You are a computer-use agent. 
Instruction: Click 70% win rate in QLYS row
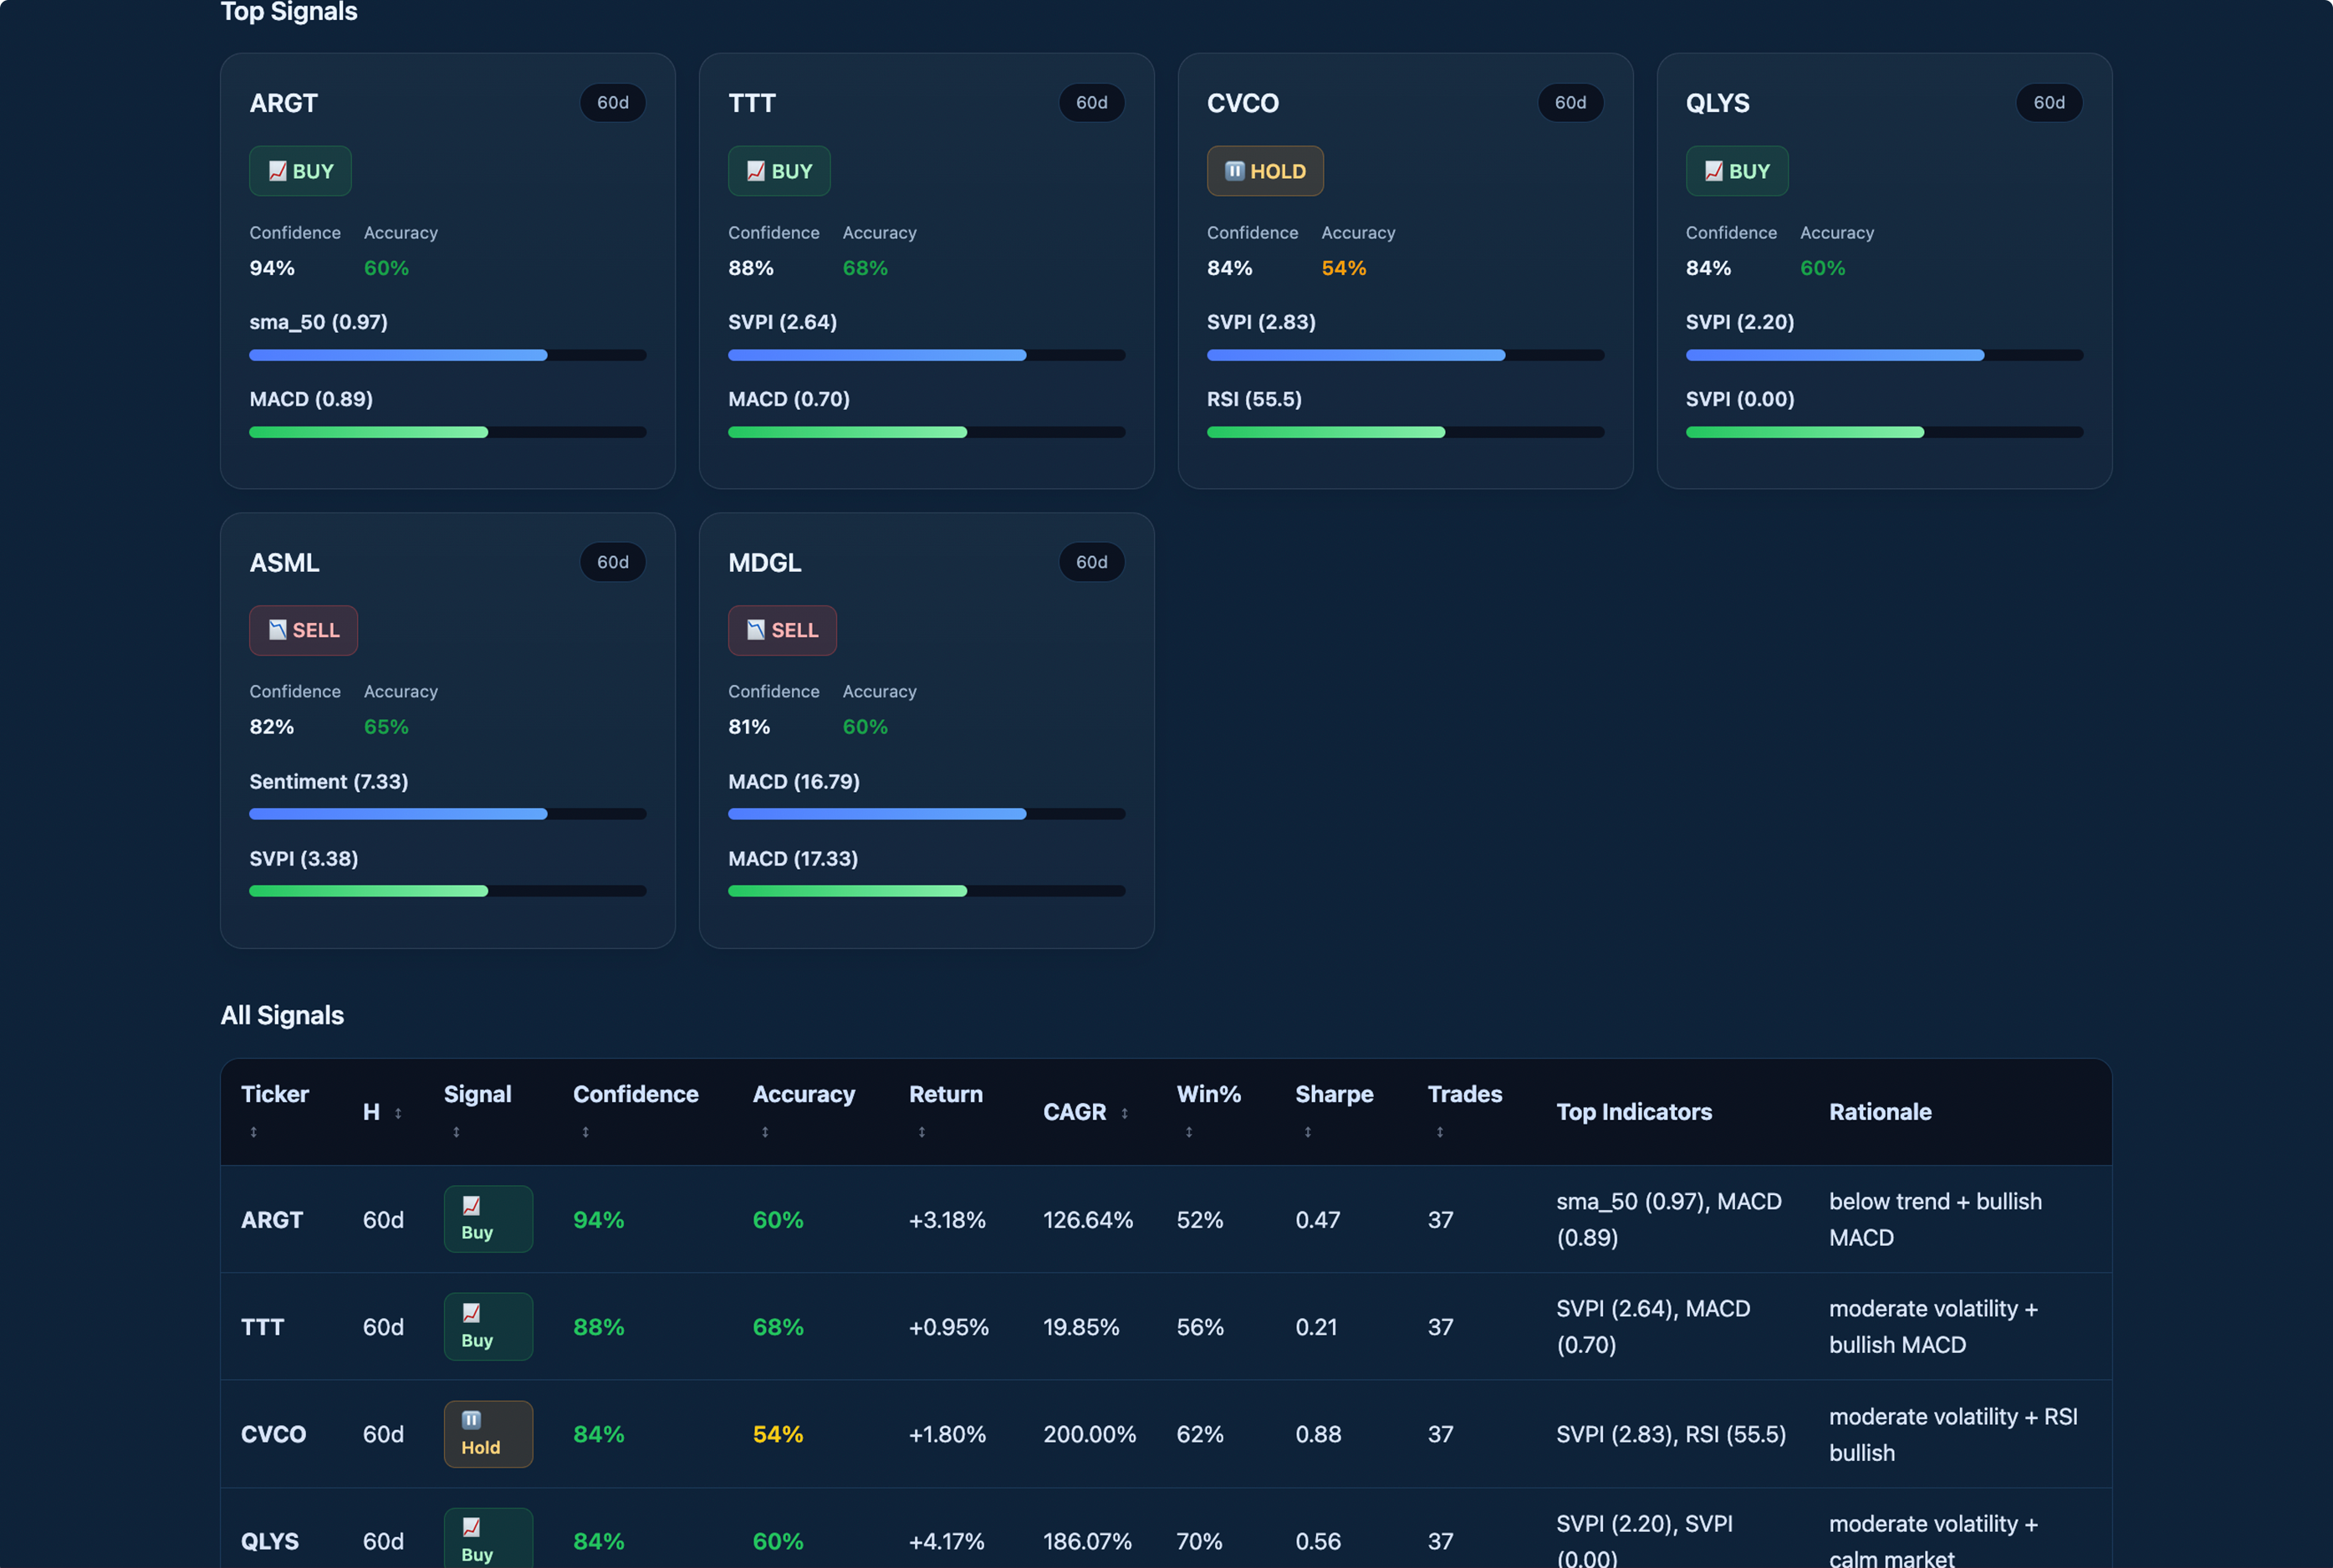click(1199, 1541)
